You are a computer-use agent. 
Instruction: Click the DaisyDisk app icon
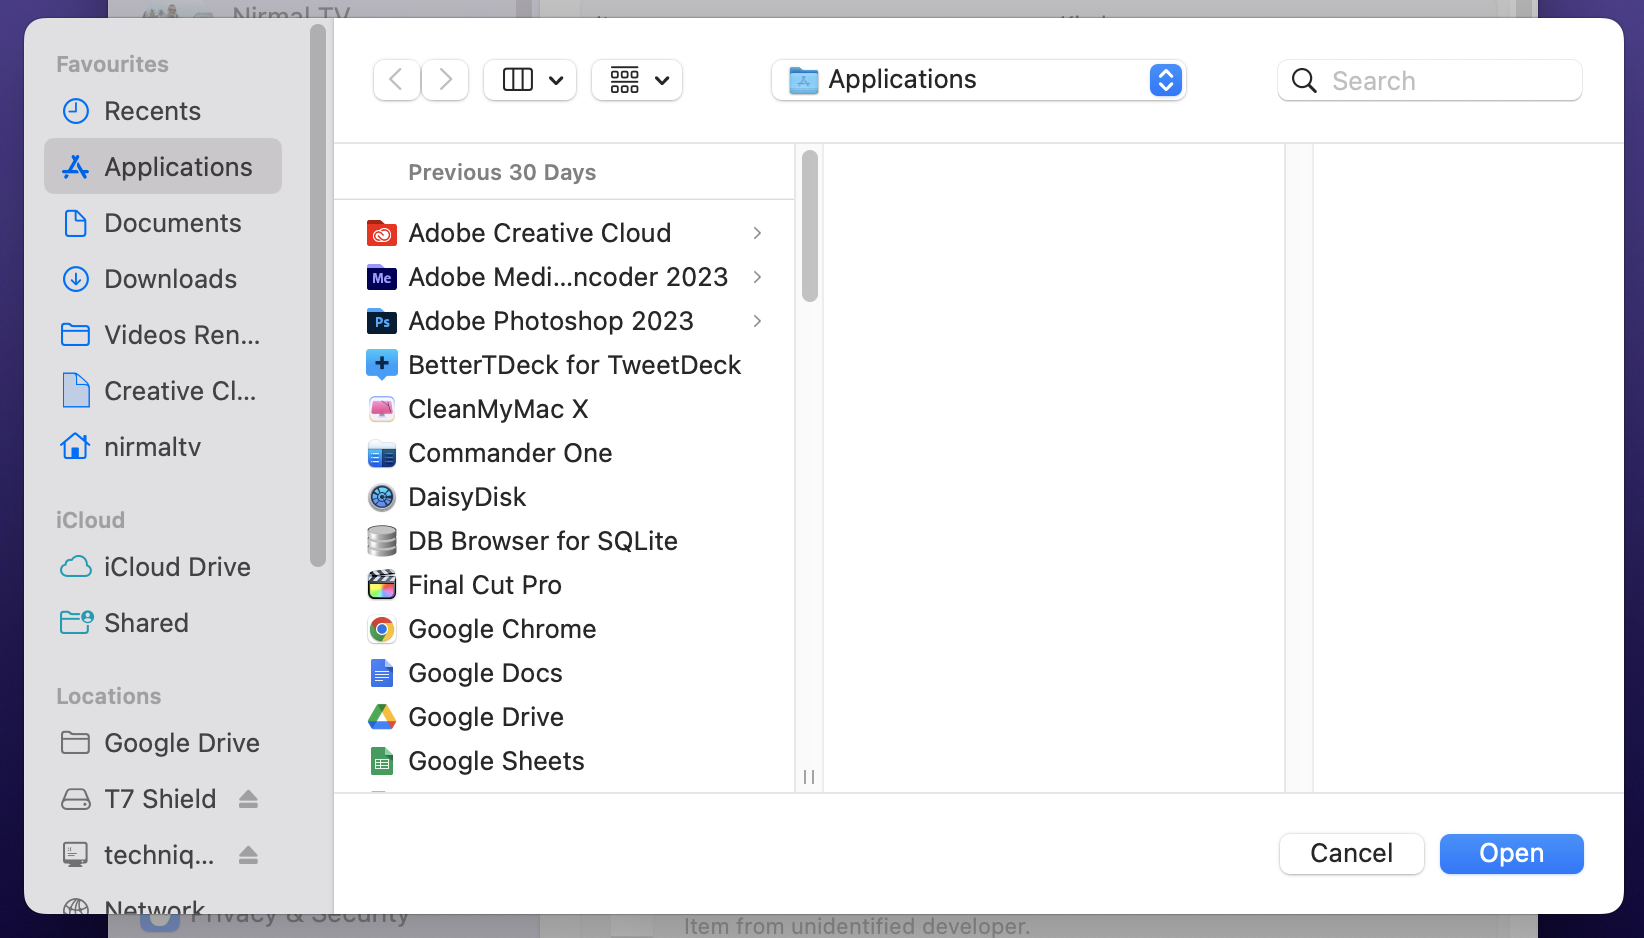[x=382, y=497]
